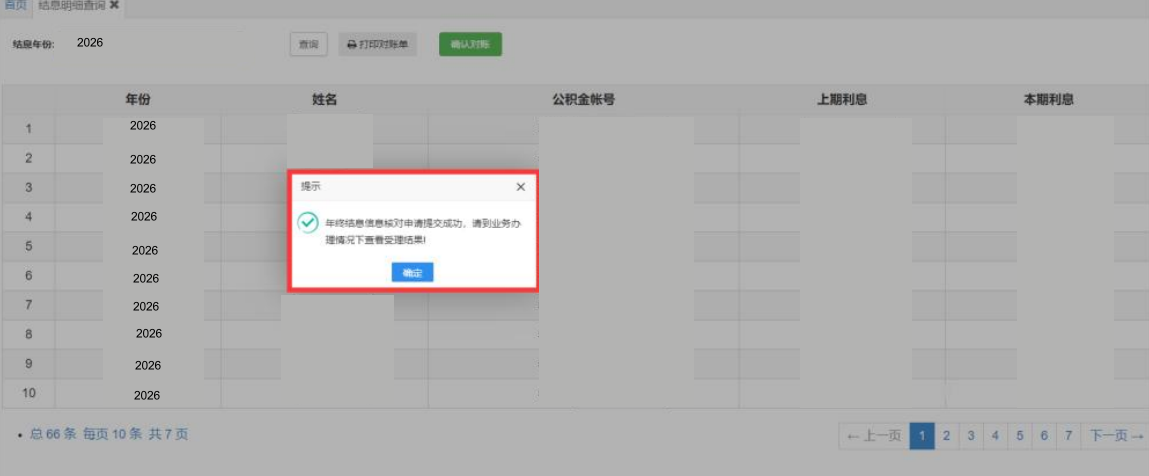Select row number 4 in table
Viewport: 1149px width, 476px height.
(29, 217)
